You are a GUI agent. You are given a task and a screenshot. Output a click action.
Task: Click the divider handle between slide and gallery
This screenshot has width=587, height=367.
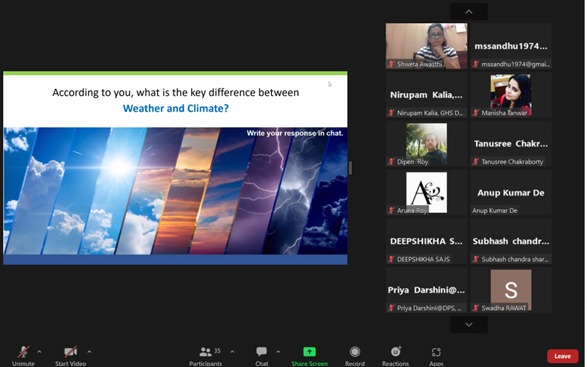[350, 168]
